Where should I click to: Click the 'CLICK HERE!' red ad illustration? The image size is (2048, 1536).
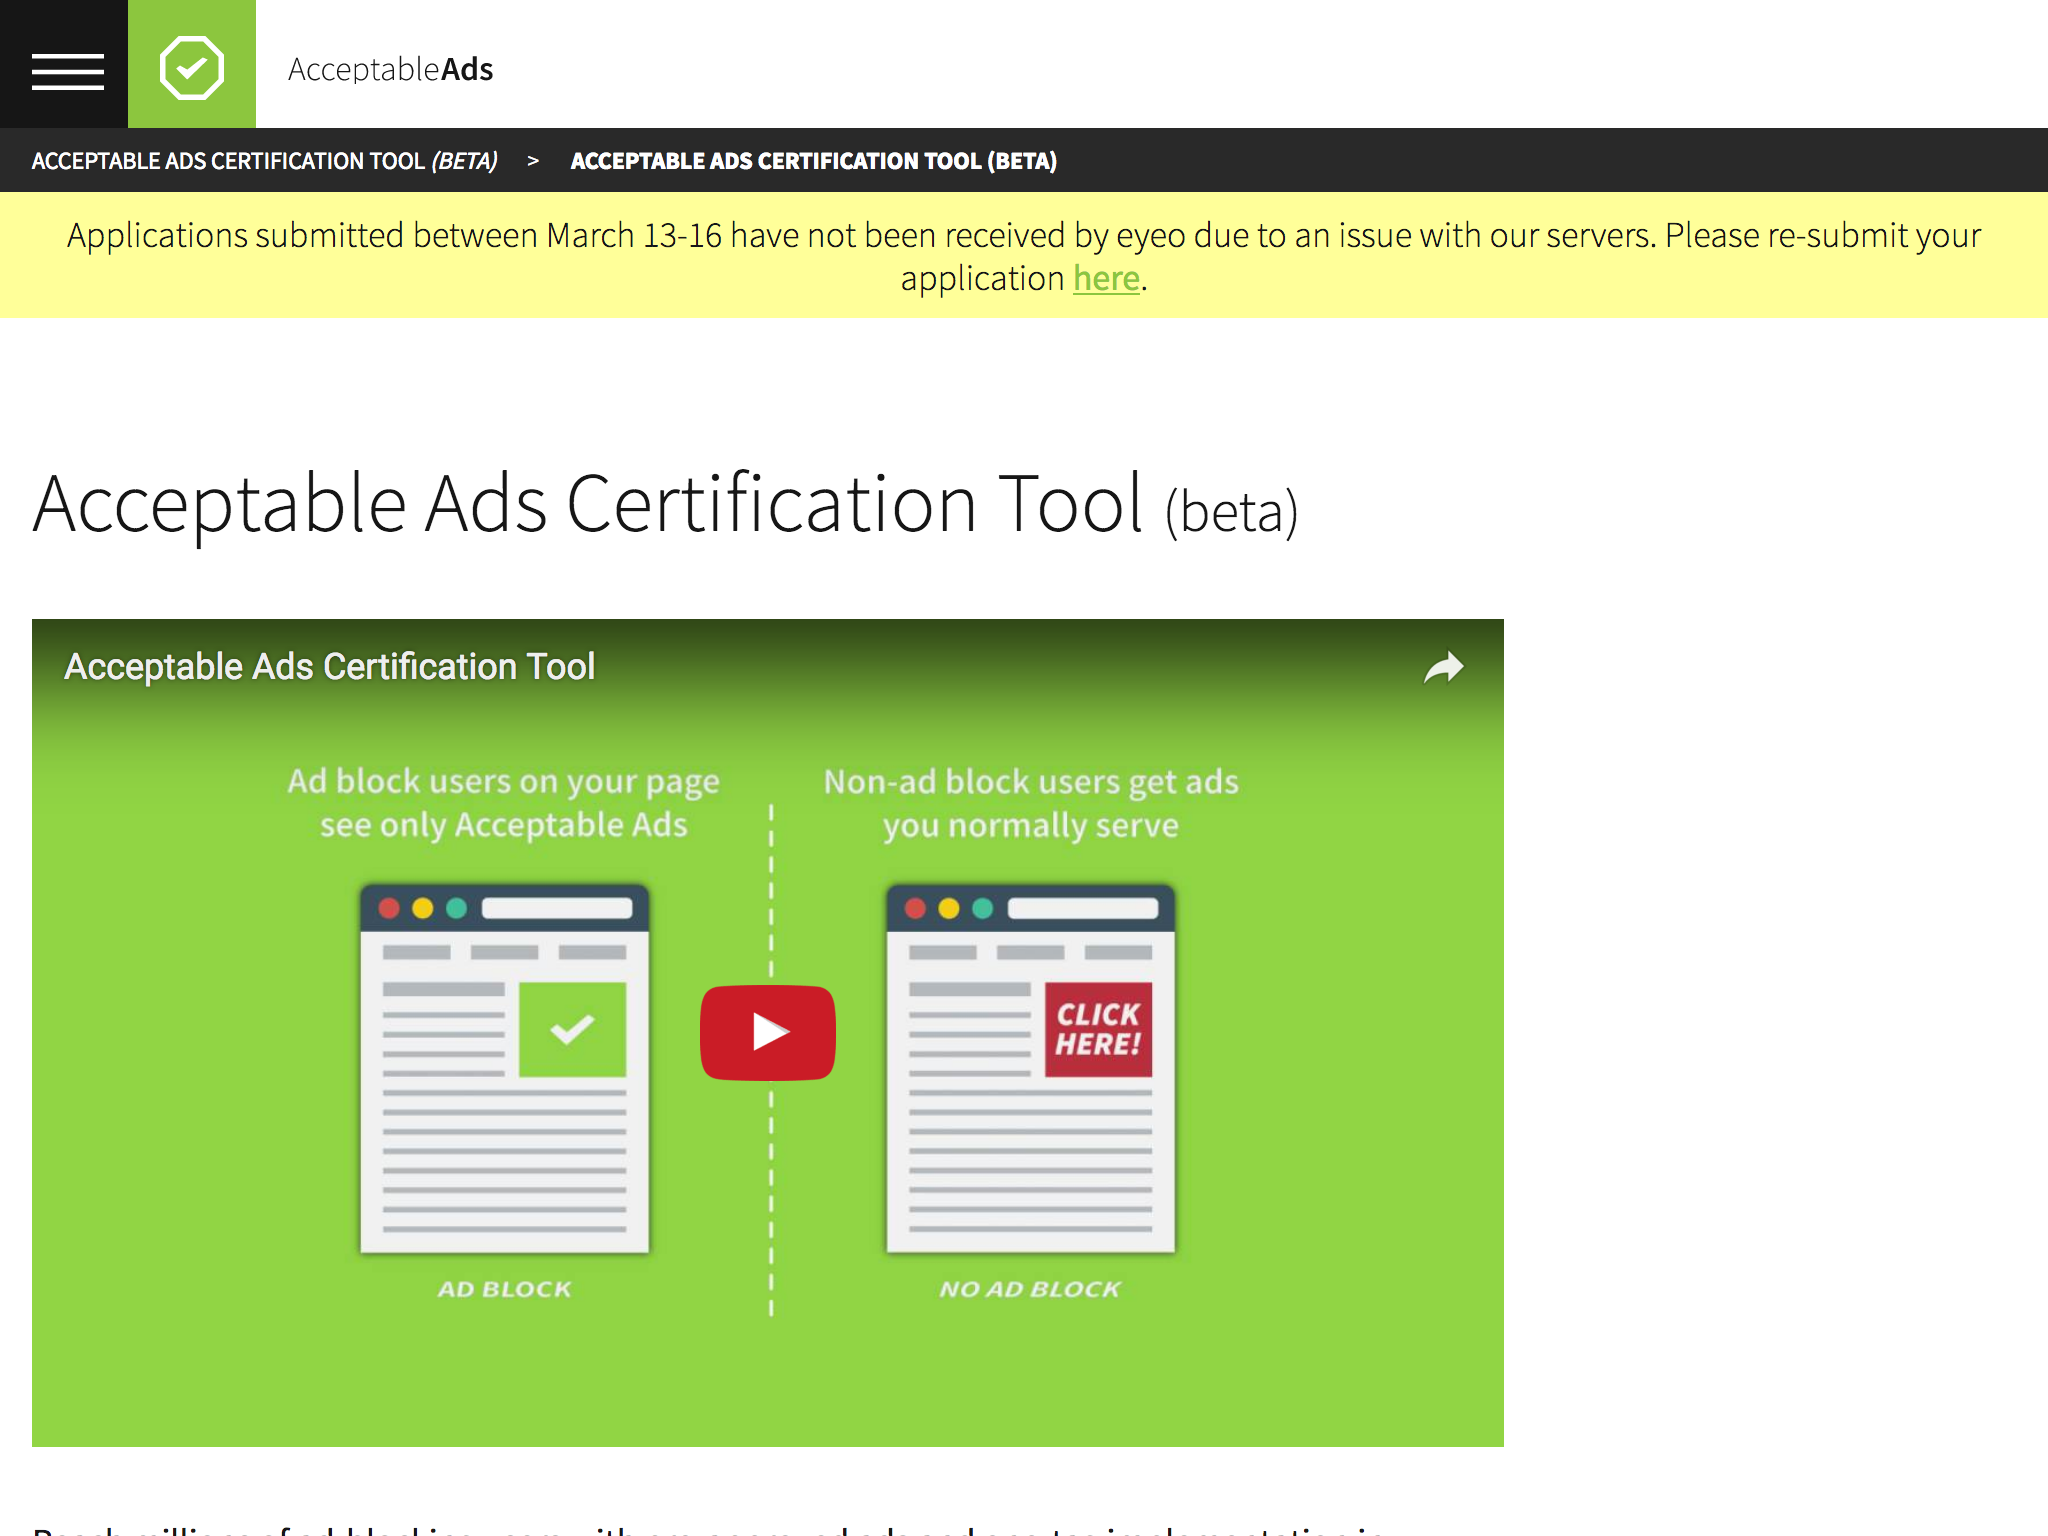pos(1098,1029)
